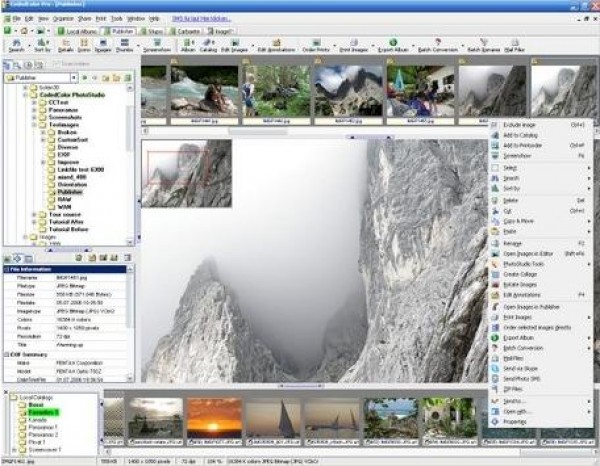The height and width of the screenshot is (466, 600).
Task: Expand the CCTest folder tree node
Action: pyautogui.click(x=35, y=101)
